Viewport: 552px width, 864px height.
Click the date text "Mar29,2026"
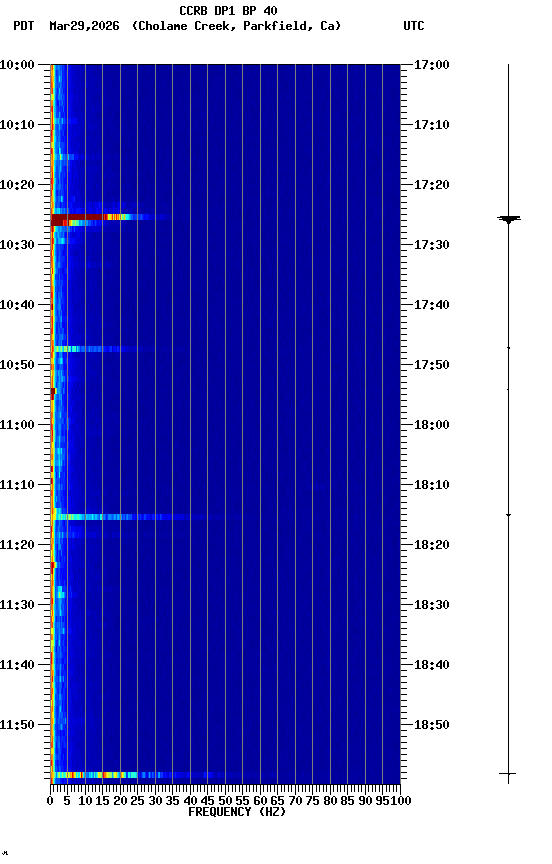[84, 26]
